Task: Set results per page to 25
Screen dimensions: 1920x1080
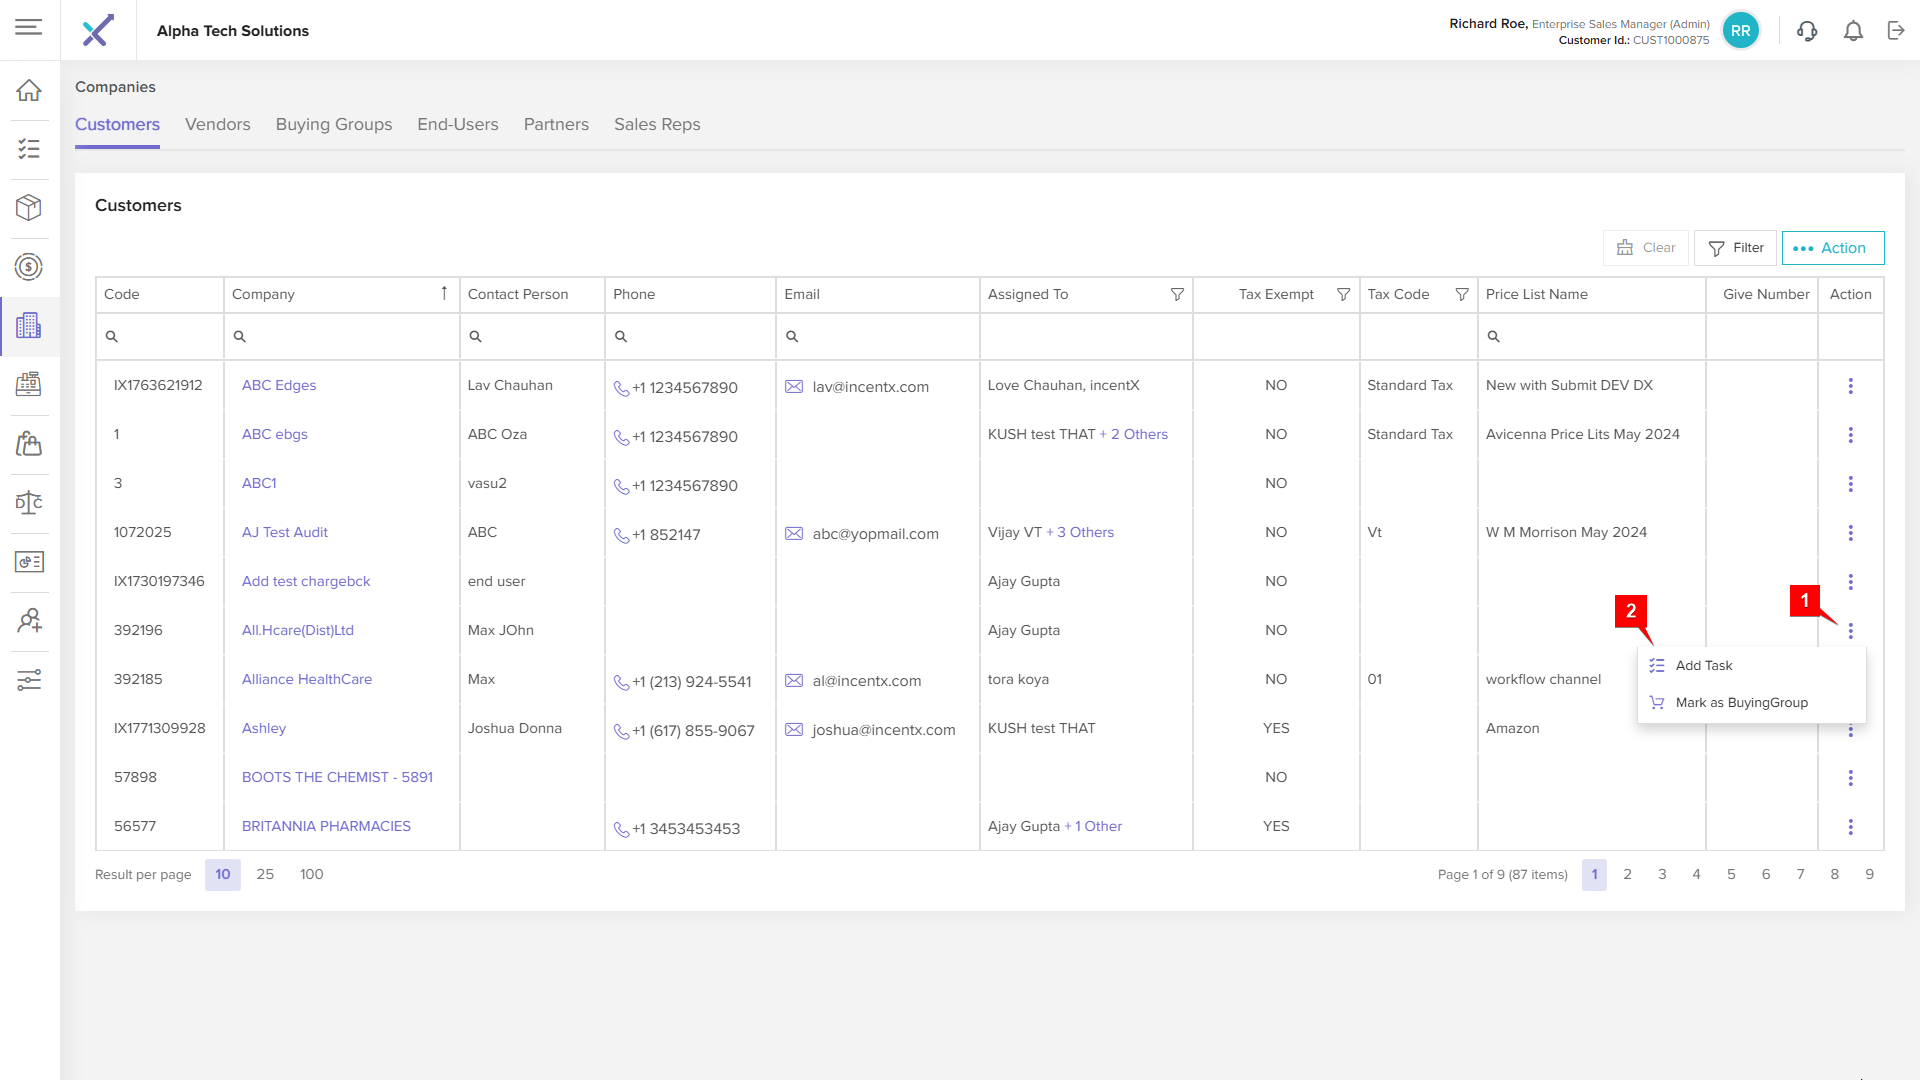Action: tap(265, 875)
